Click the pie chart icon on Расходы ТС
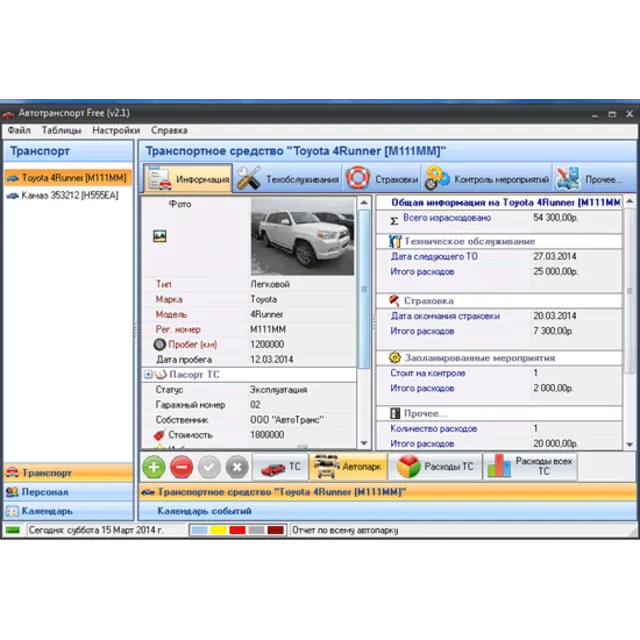This screenshot has height=640, width=640. tap(408, 467)
